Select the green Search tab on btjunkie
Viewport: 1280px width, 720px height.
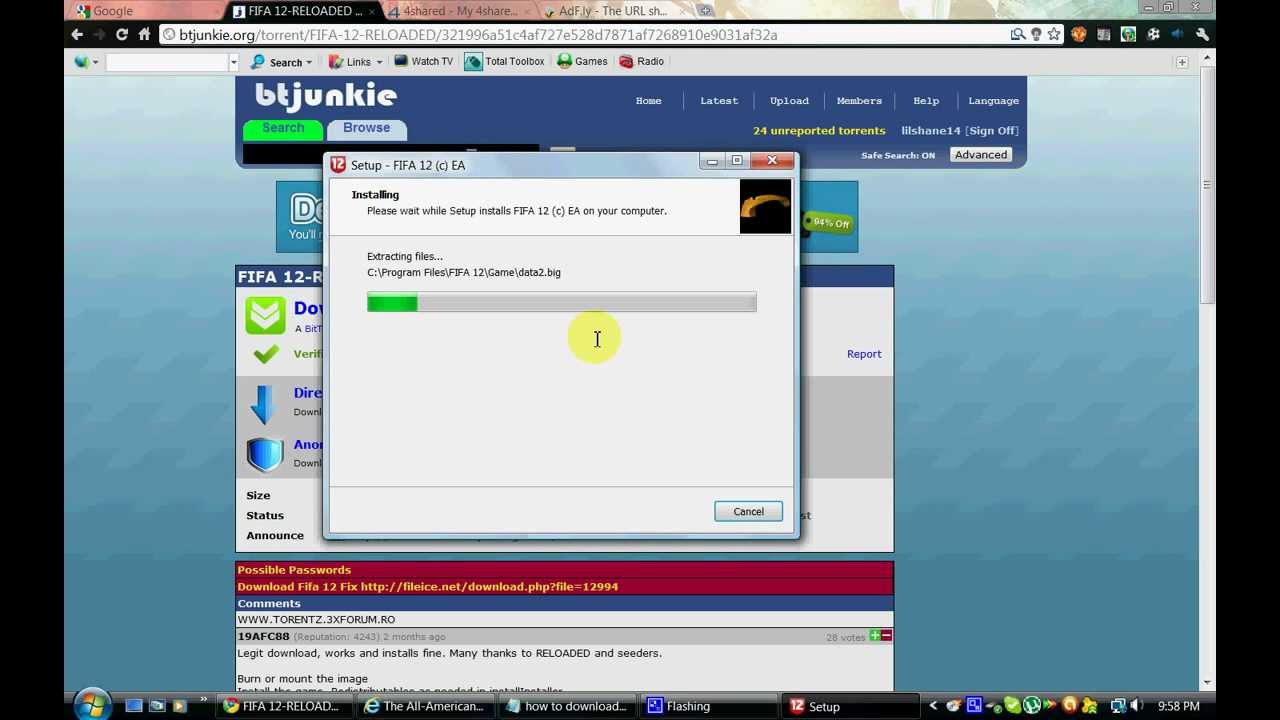[283, 128]
